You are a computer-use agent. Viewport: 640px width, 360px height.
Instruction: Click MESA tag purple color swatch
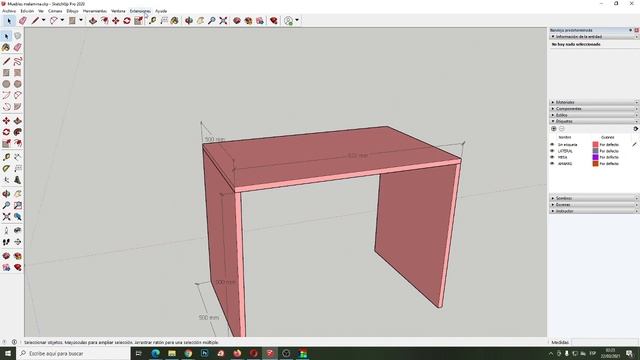595,157
